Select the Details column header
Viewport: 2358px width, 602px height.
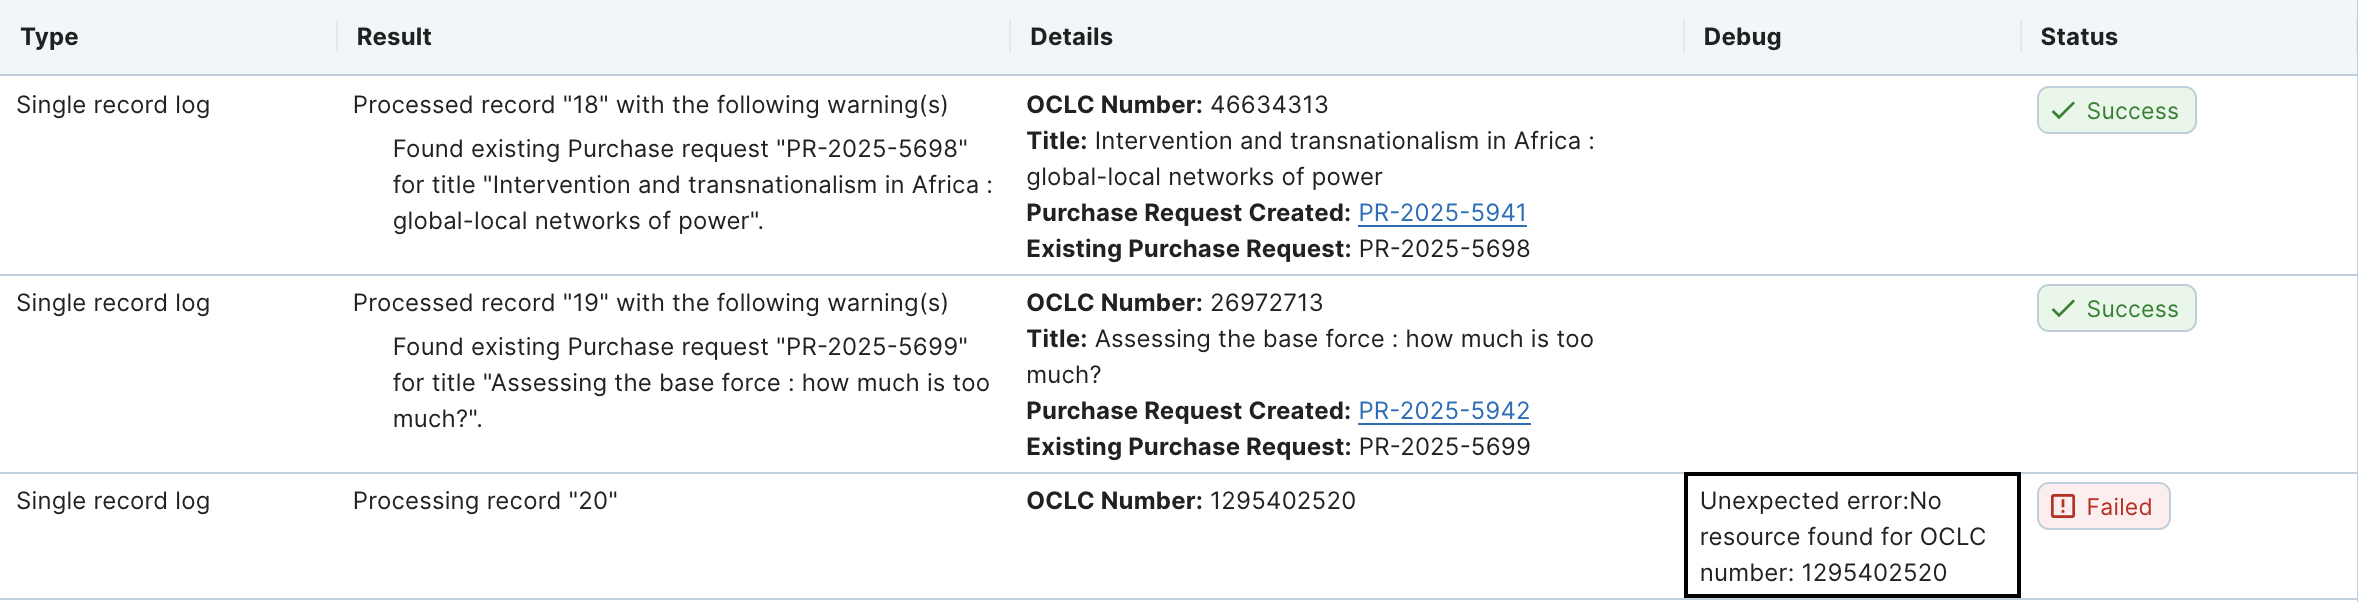click(x=1071, y=37)
